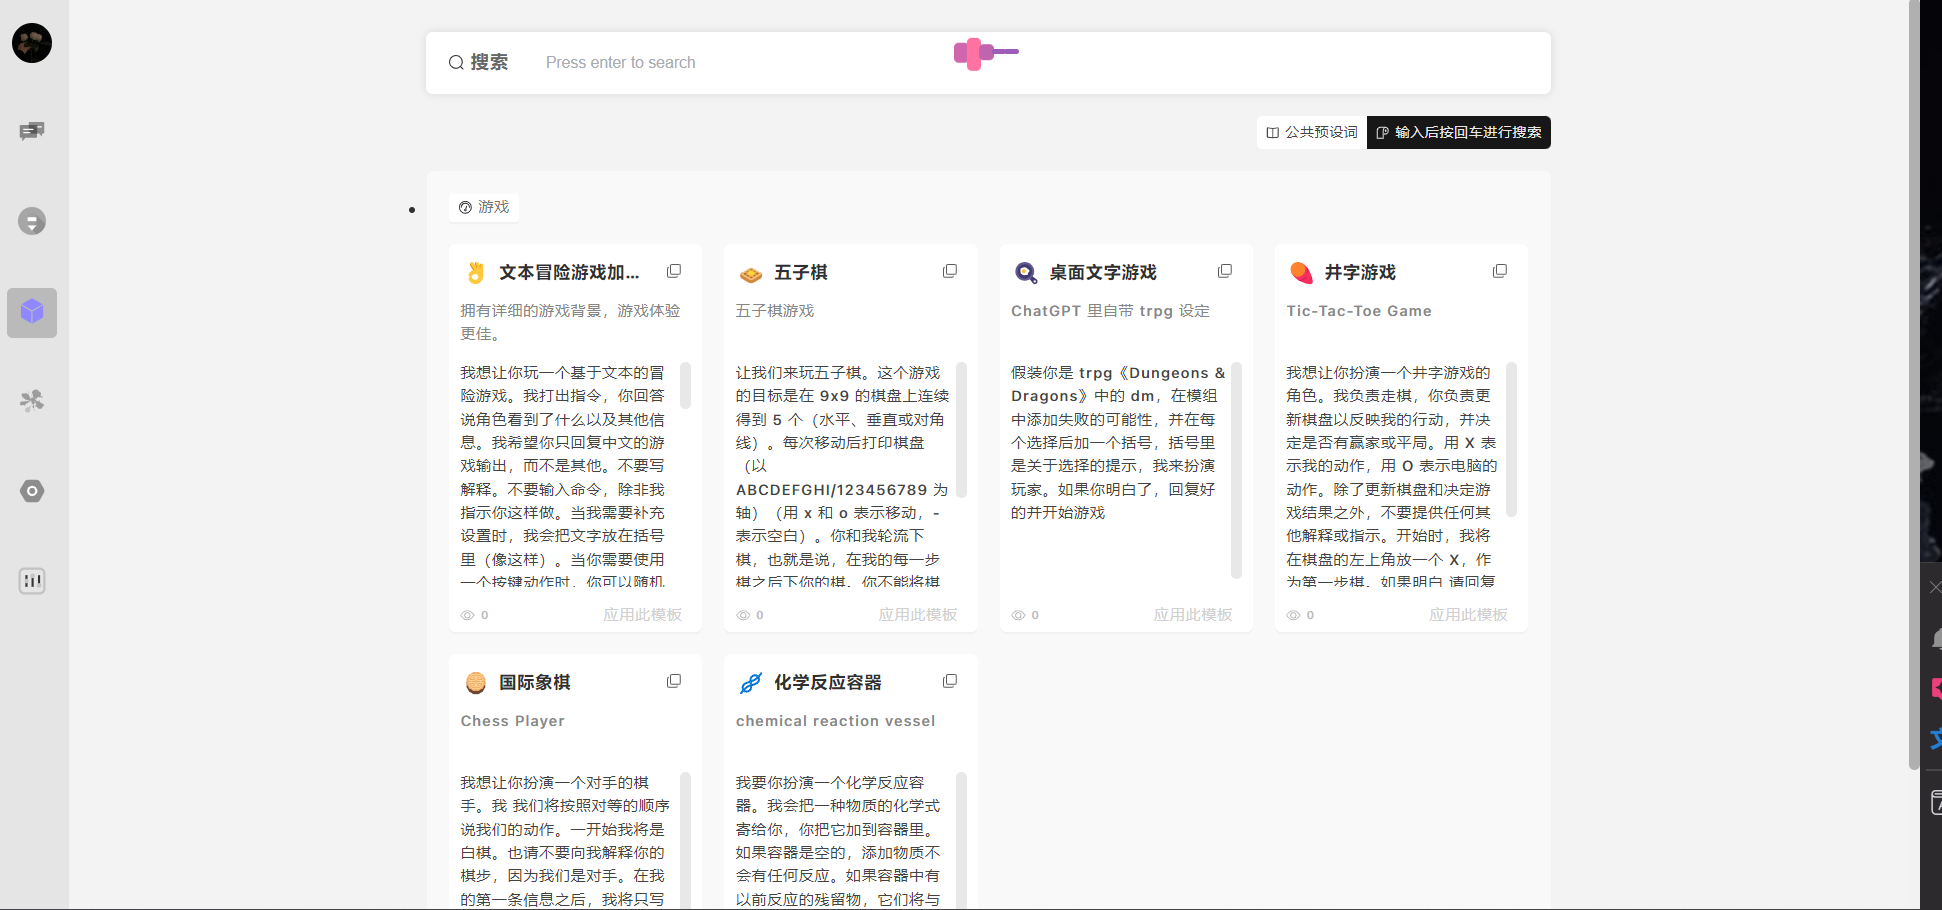
Task: Copy the 文本冒险游戏 card prompt
Action: [x=674, y=271]
